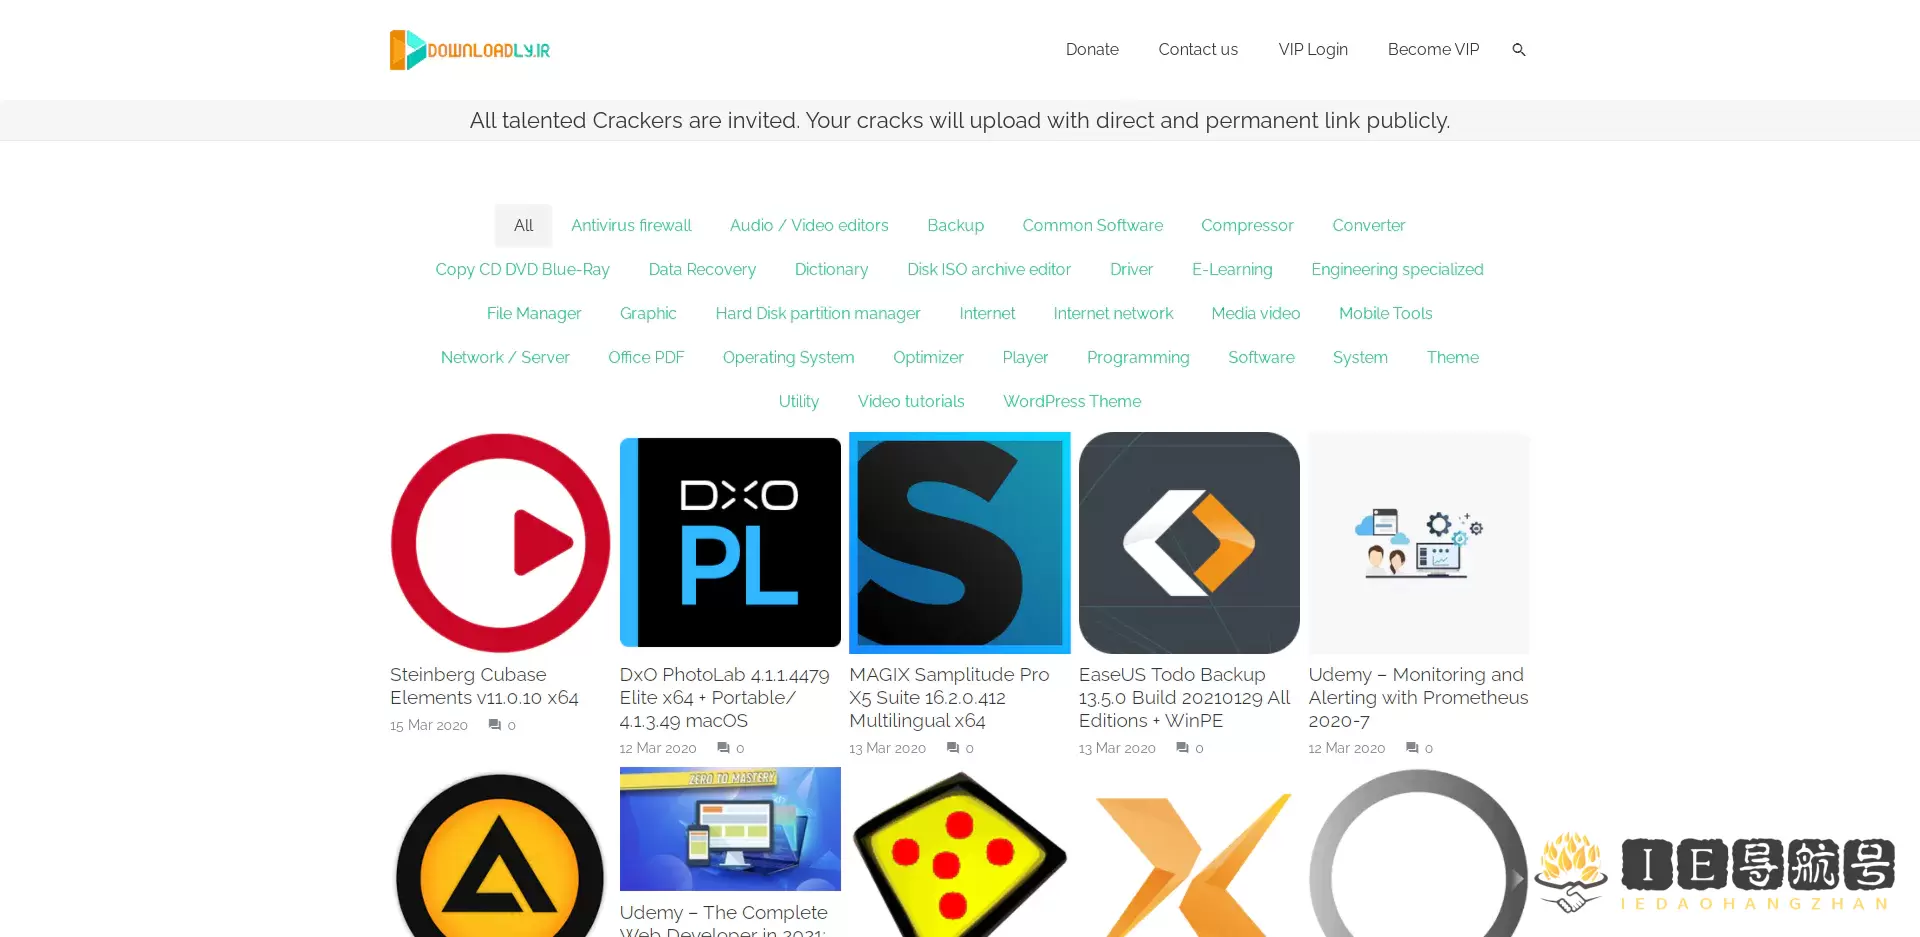Click the search magnifier icon in header
1920x937 pixels.
1518,50
